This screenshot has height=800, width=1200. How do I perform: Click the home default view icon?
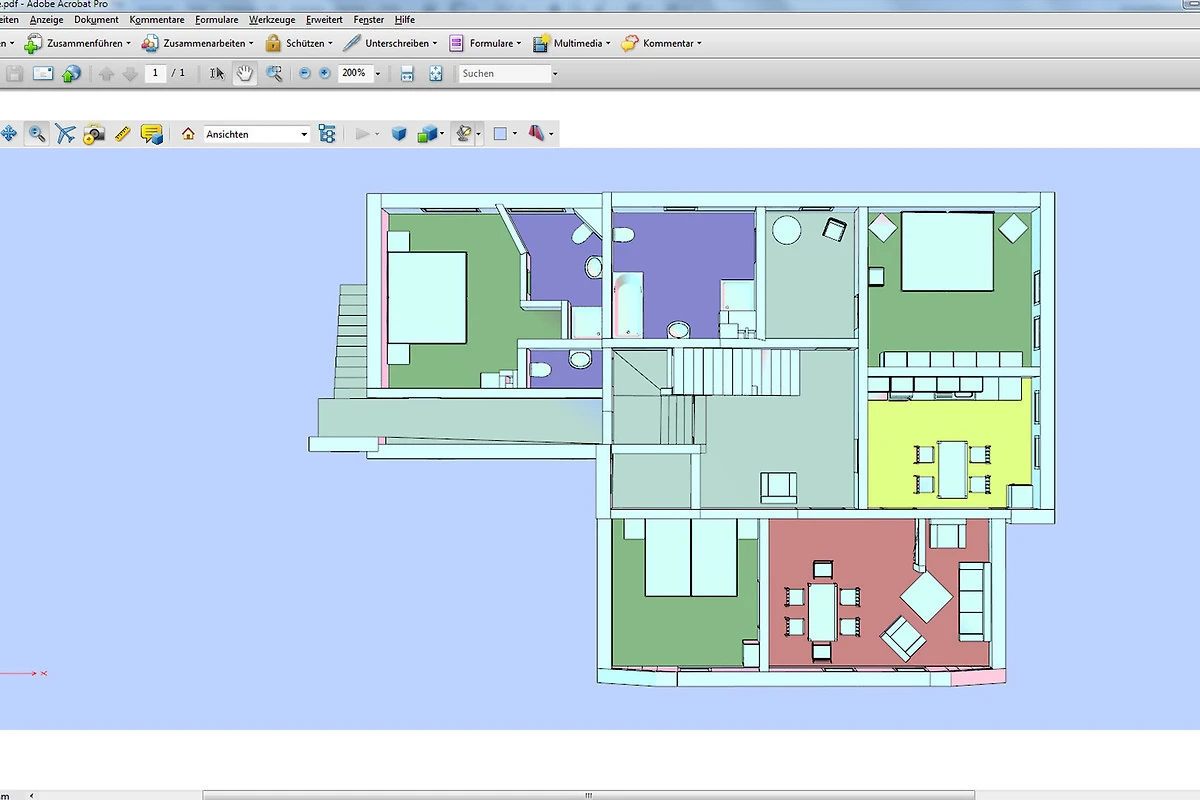pos(188,134)
